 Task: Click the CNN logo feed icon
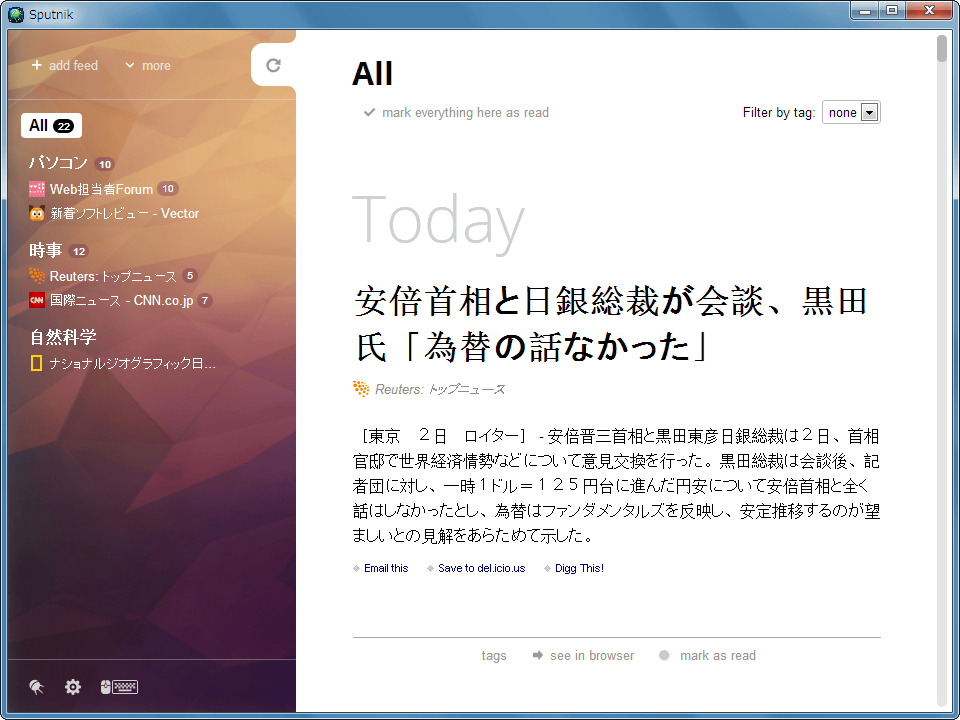coord(37,300)
